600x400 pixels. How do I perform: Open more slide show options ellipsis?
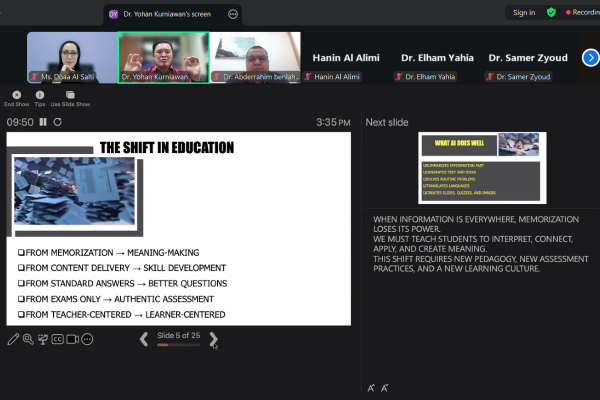point(87,339)
